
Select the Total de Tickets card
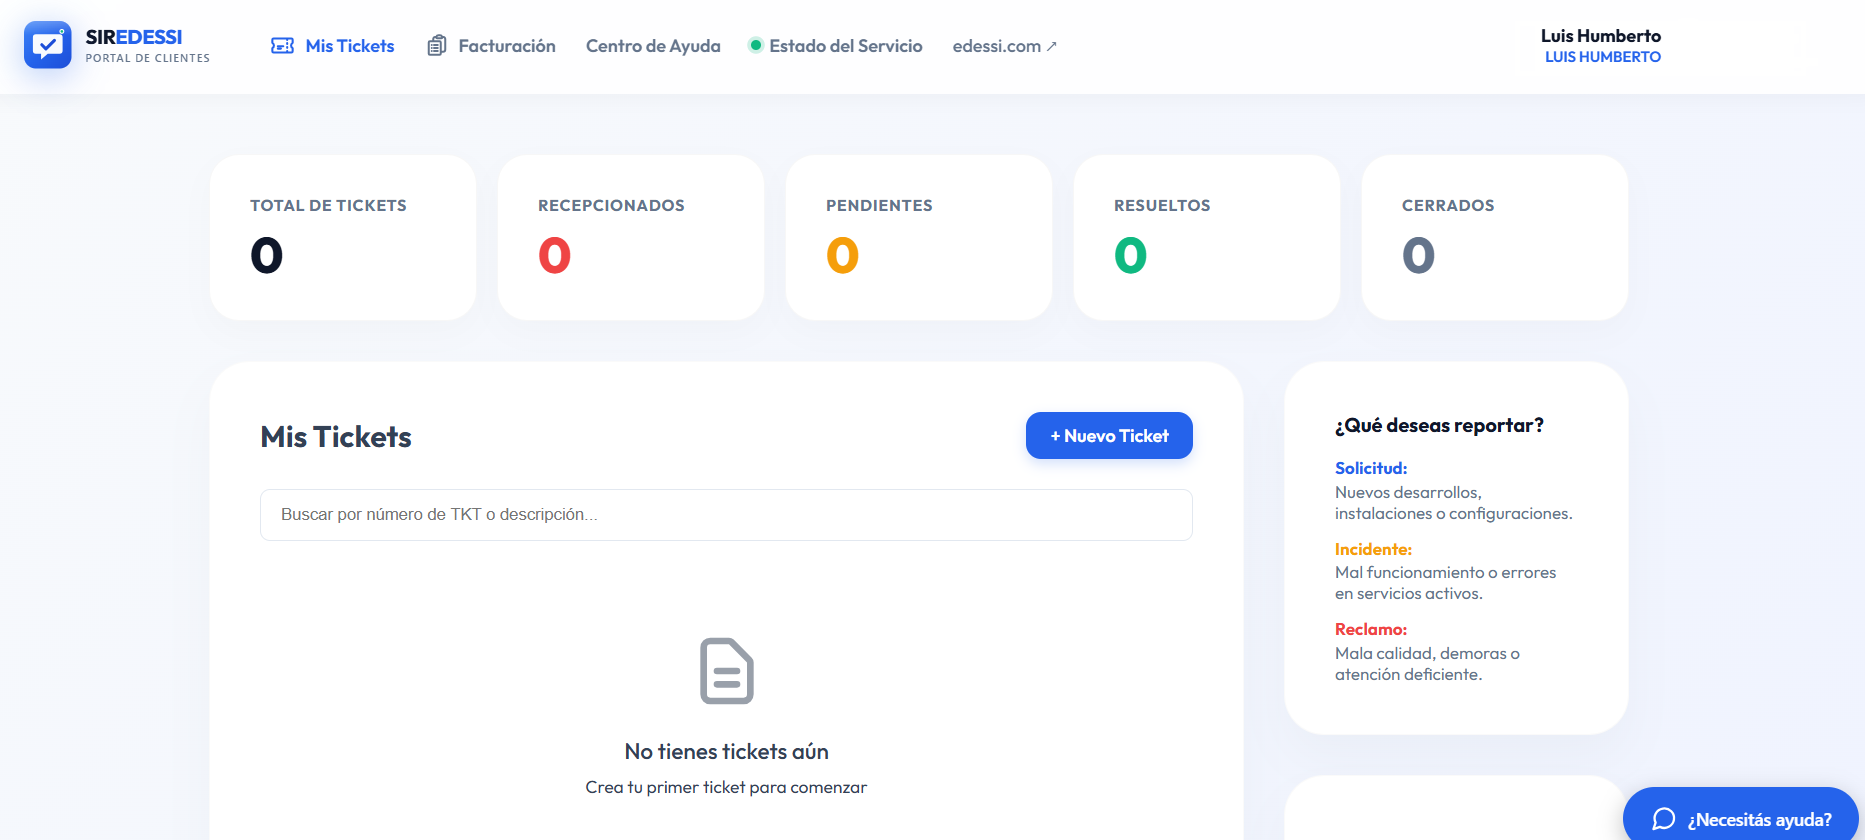click(x=343, y=238)
